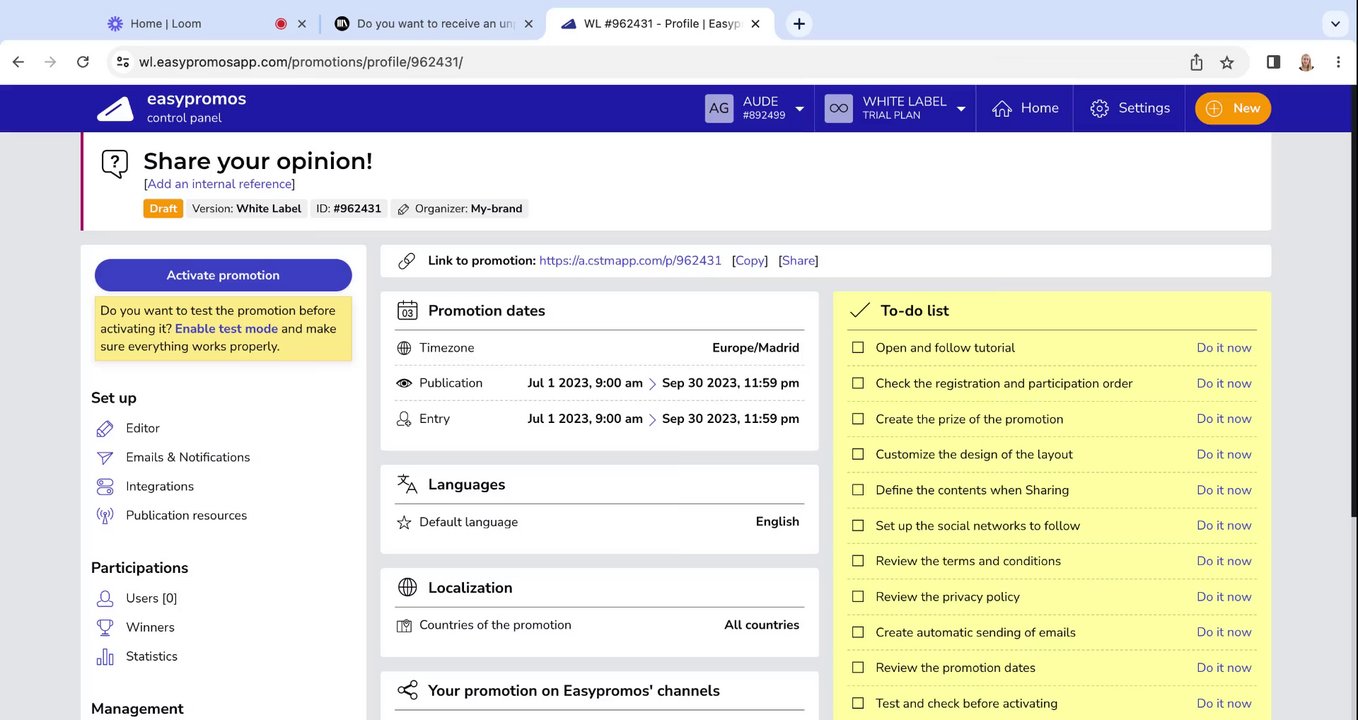
Task: Bookmark this page with the star icon
Action: tap(1227, 62)
